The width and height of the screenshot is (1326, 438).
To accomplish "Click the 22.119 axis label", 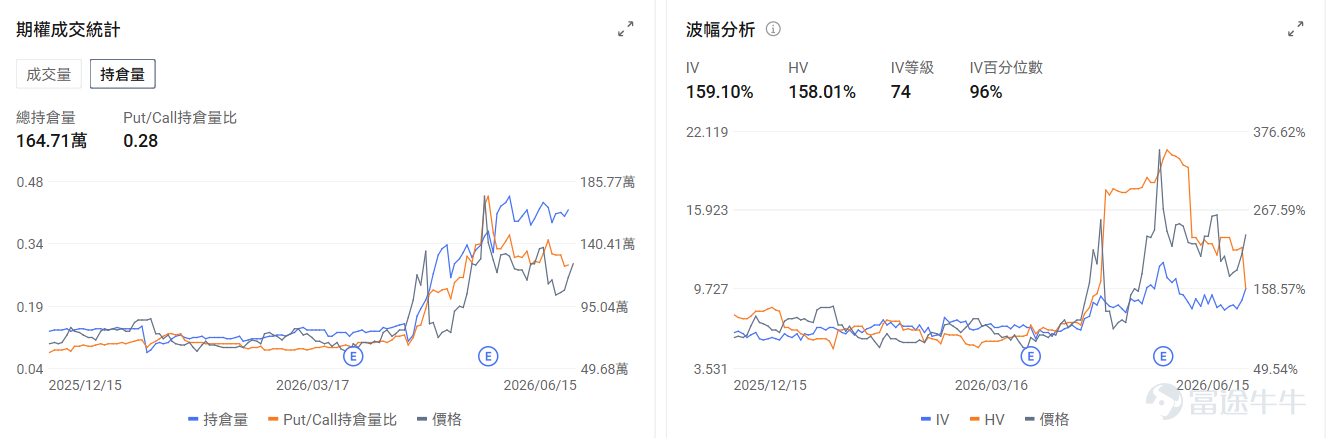I will pyautogui.click(x=705, y=132).
